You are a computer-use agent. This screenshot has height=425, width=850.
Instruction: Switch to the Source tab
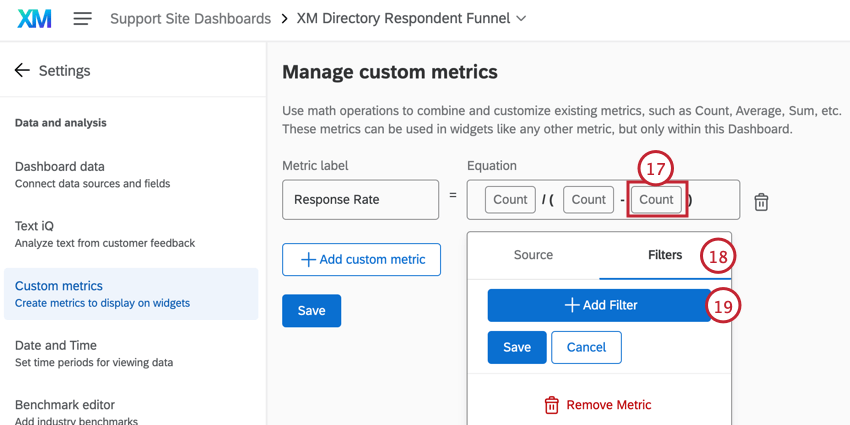click(533, 255)
